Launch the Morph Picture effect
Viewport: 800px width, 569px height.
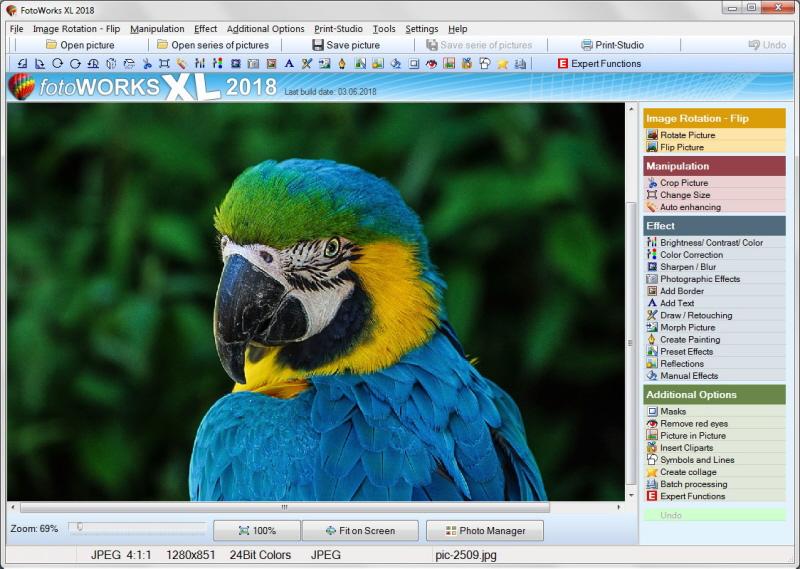(687, 328)
